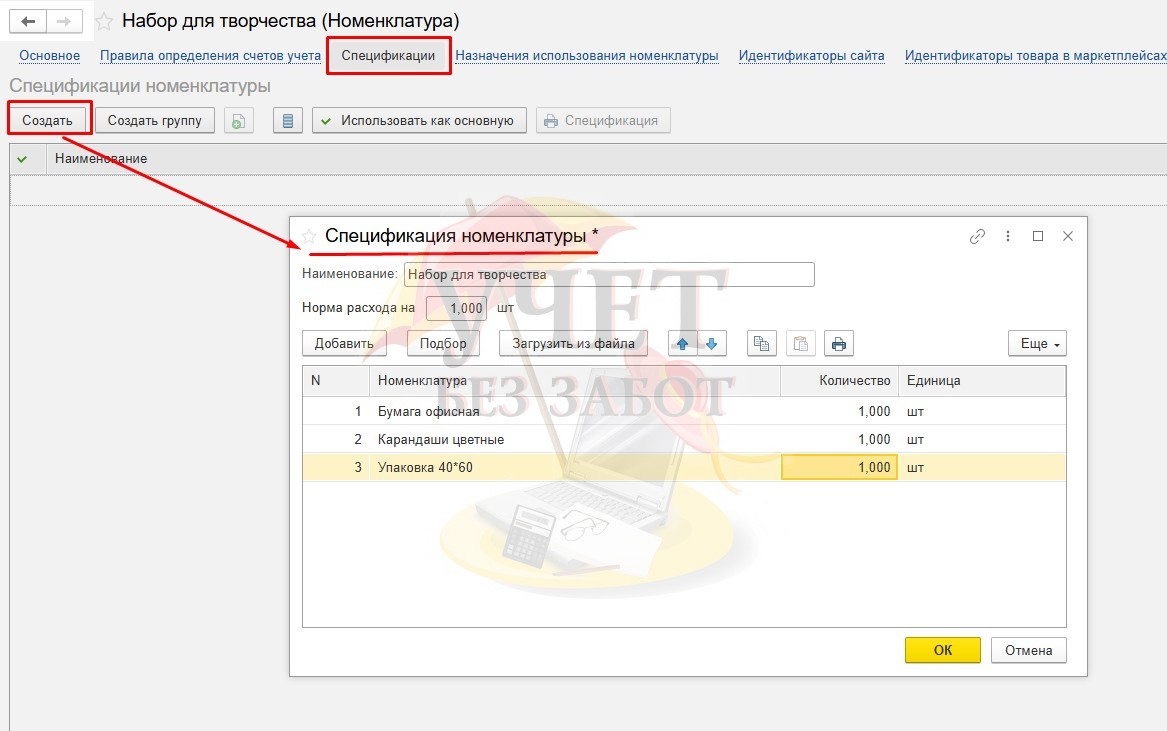The height and width of the screenshot is (731, 1167).
Task: Get link to the specification via the chain icon
Action: 977,236
